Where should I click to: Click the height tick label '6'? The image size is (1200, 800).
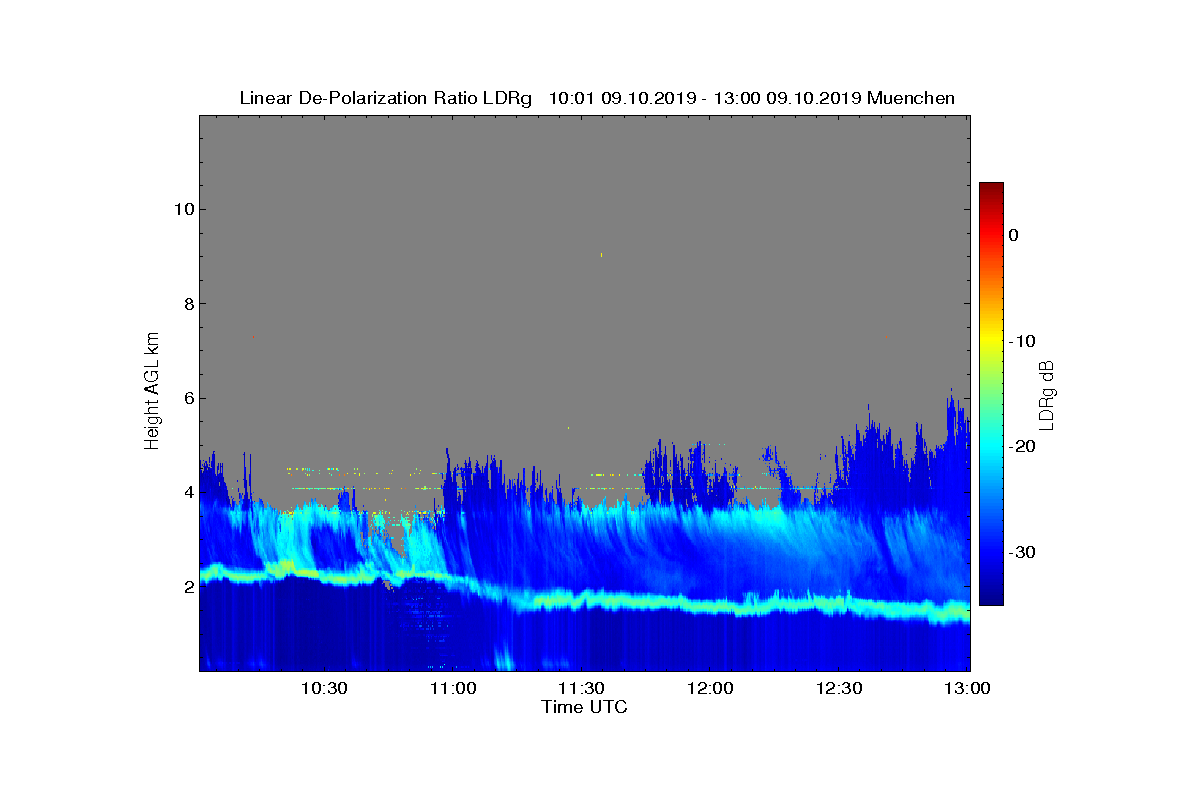tap(187, 398)
